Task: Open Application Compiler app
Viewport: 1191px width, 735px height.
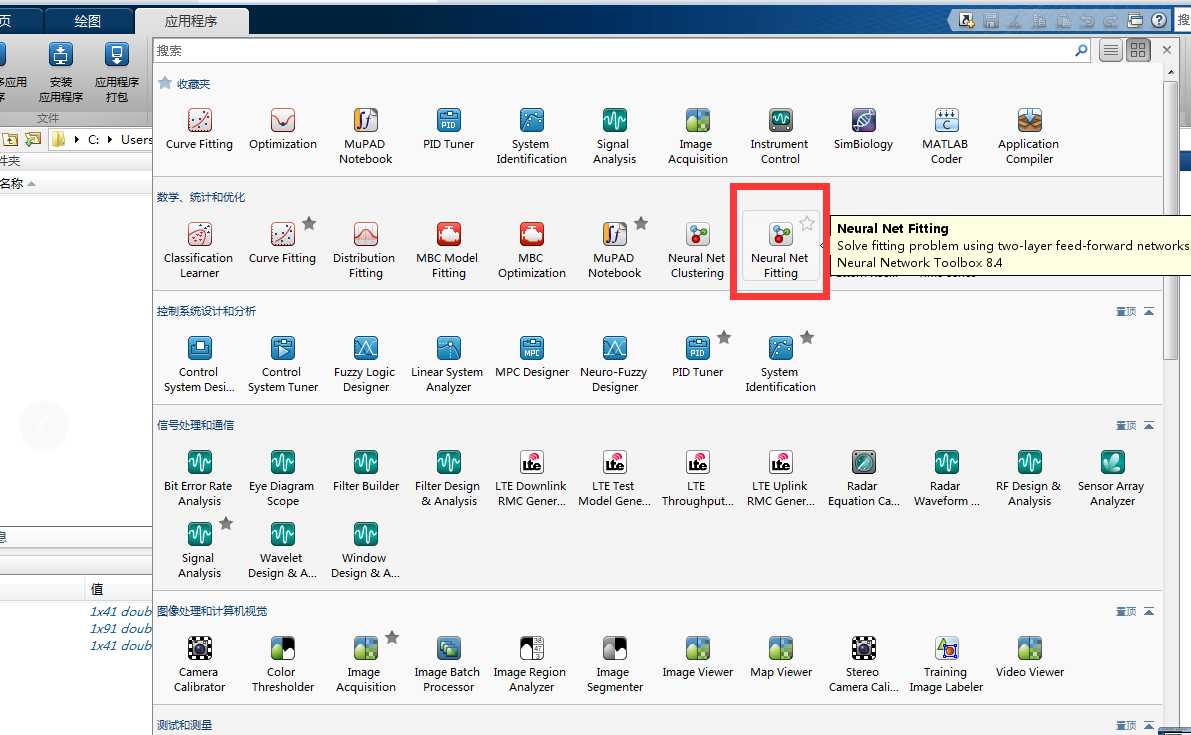Action: coord(1029,137)
